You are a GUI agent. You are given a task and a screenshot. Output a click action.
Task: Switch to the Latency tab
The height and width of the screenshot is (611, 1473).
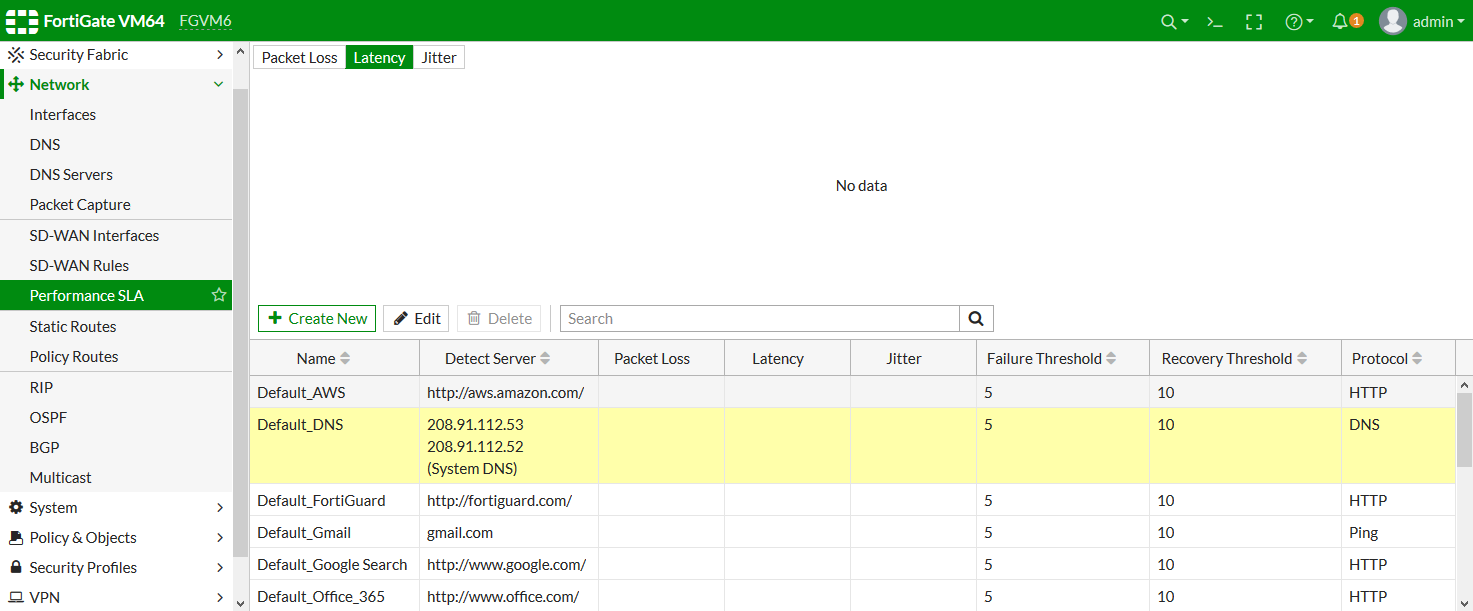(x=379, y=58)
